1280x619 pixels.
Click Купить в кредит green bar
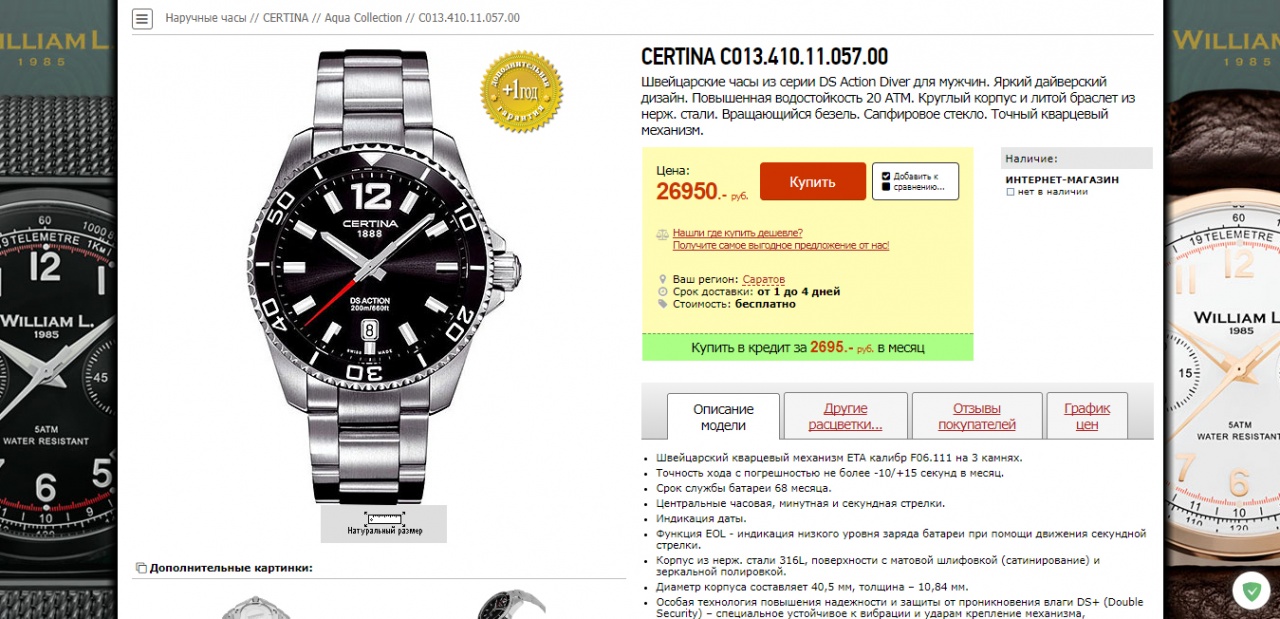[x=807, y=347]
